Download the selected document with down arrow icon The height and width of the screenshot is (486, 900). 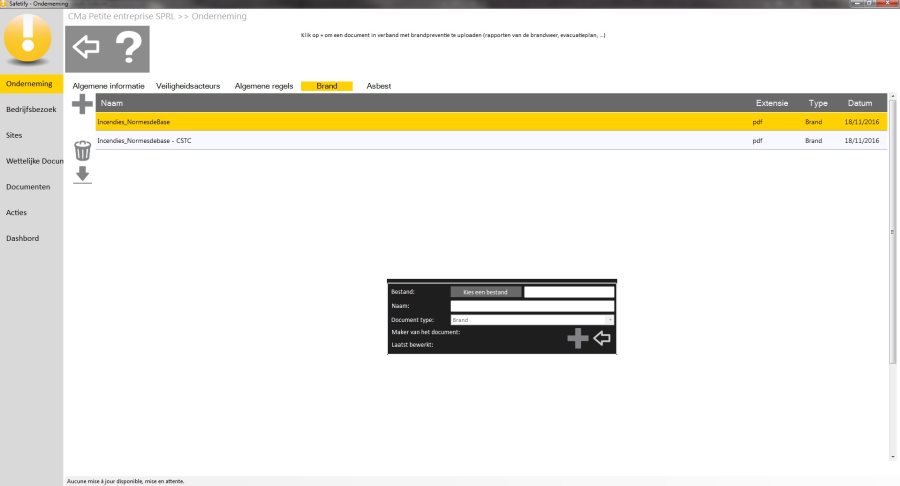click(x=83, y=174)
